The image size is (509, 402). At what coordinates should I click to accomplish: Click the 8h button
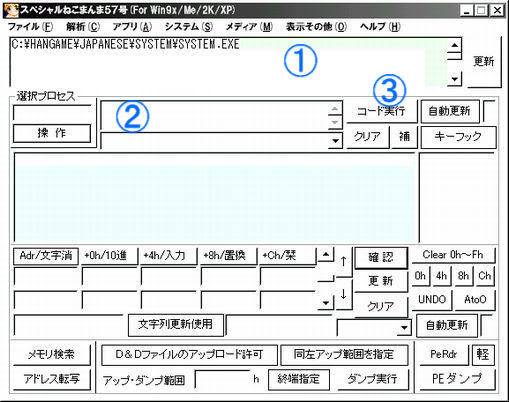pyautogui.click(x=463, y=276)
